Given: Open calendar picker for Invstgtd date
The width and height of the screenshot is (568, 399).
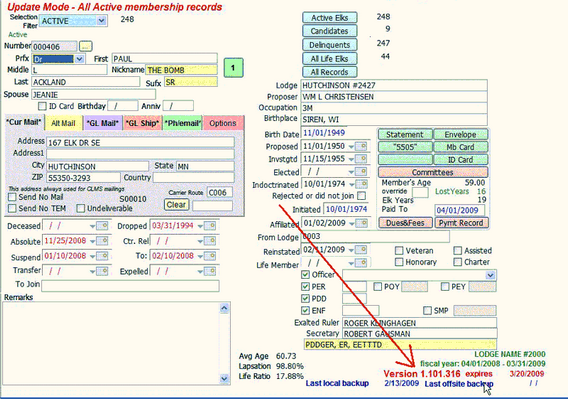Looking at the screenshot, I should [x=361, y=159].
